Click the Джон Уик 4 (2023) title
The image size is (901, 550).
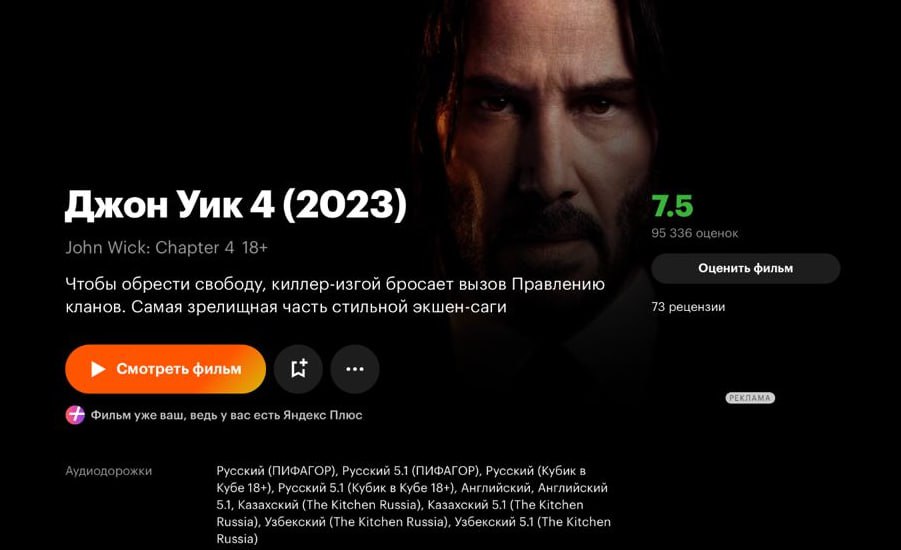pyautogui.click(x=236, y=205)
